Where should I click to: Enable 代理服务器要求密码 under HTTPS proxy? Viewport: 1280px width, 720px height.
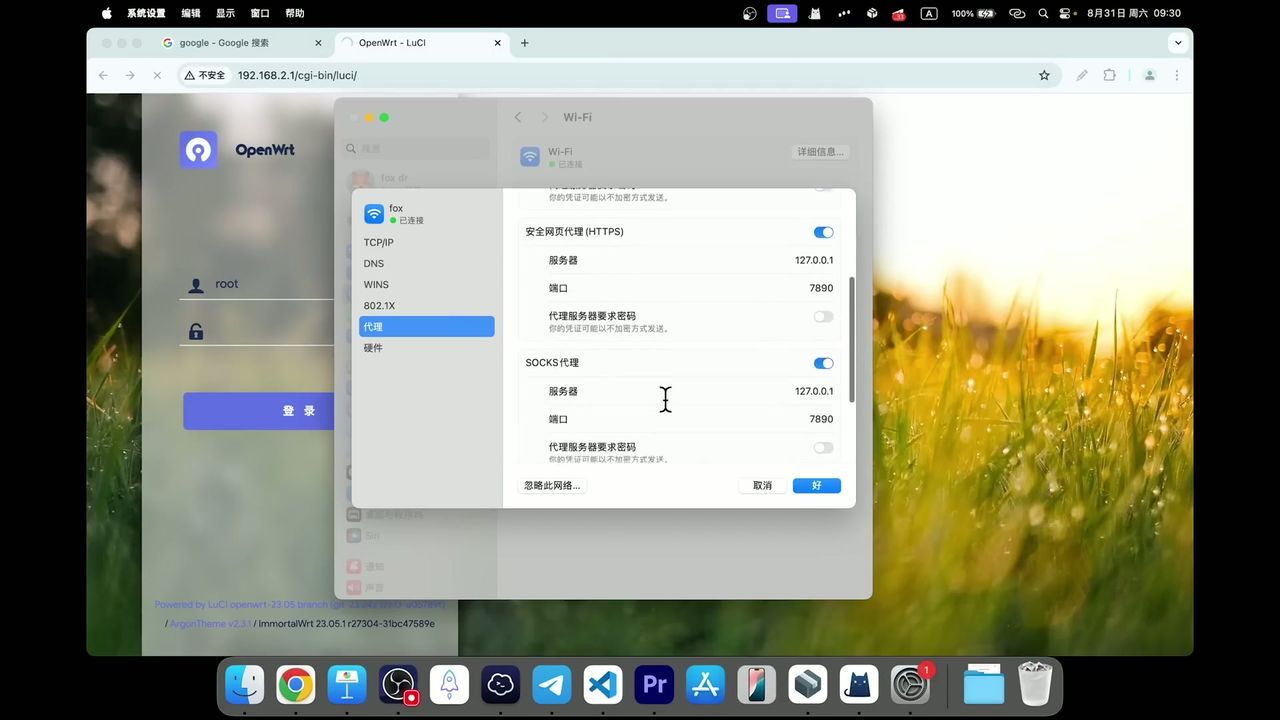823,316
